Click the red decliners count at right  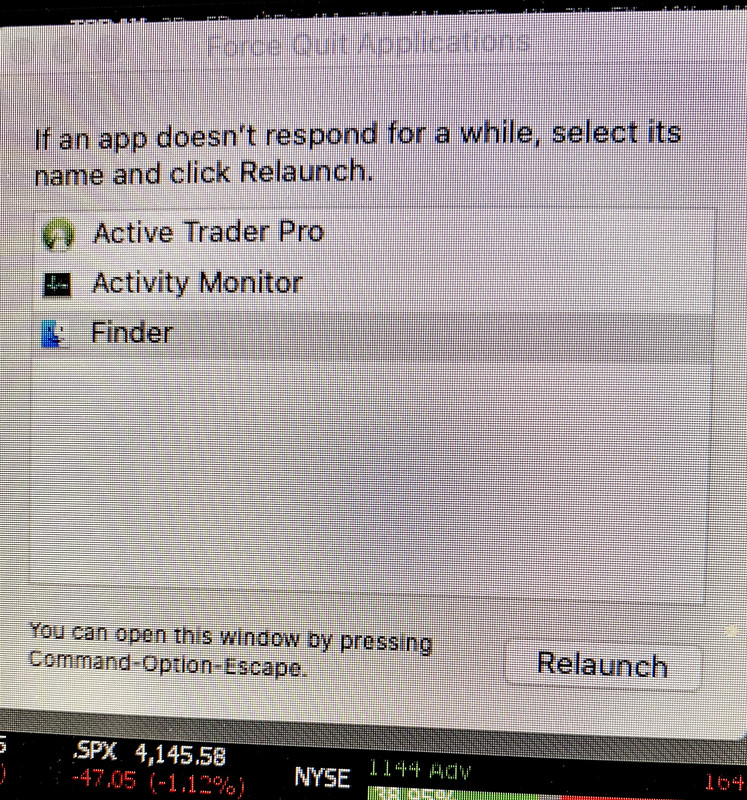(x=726, y=782)
